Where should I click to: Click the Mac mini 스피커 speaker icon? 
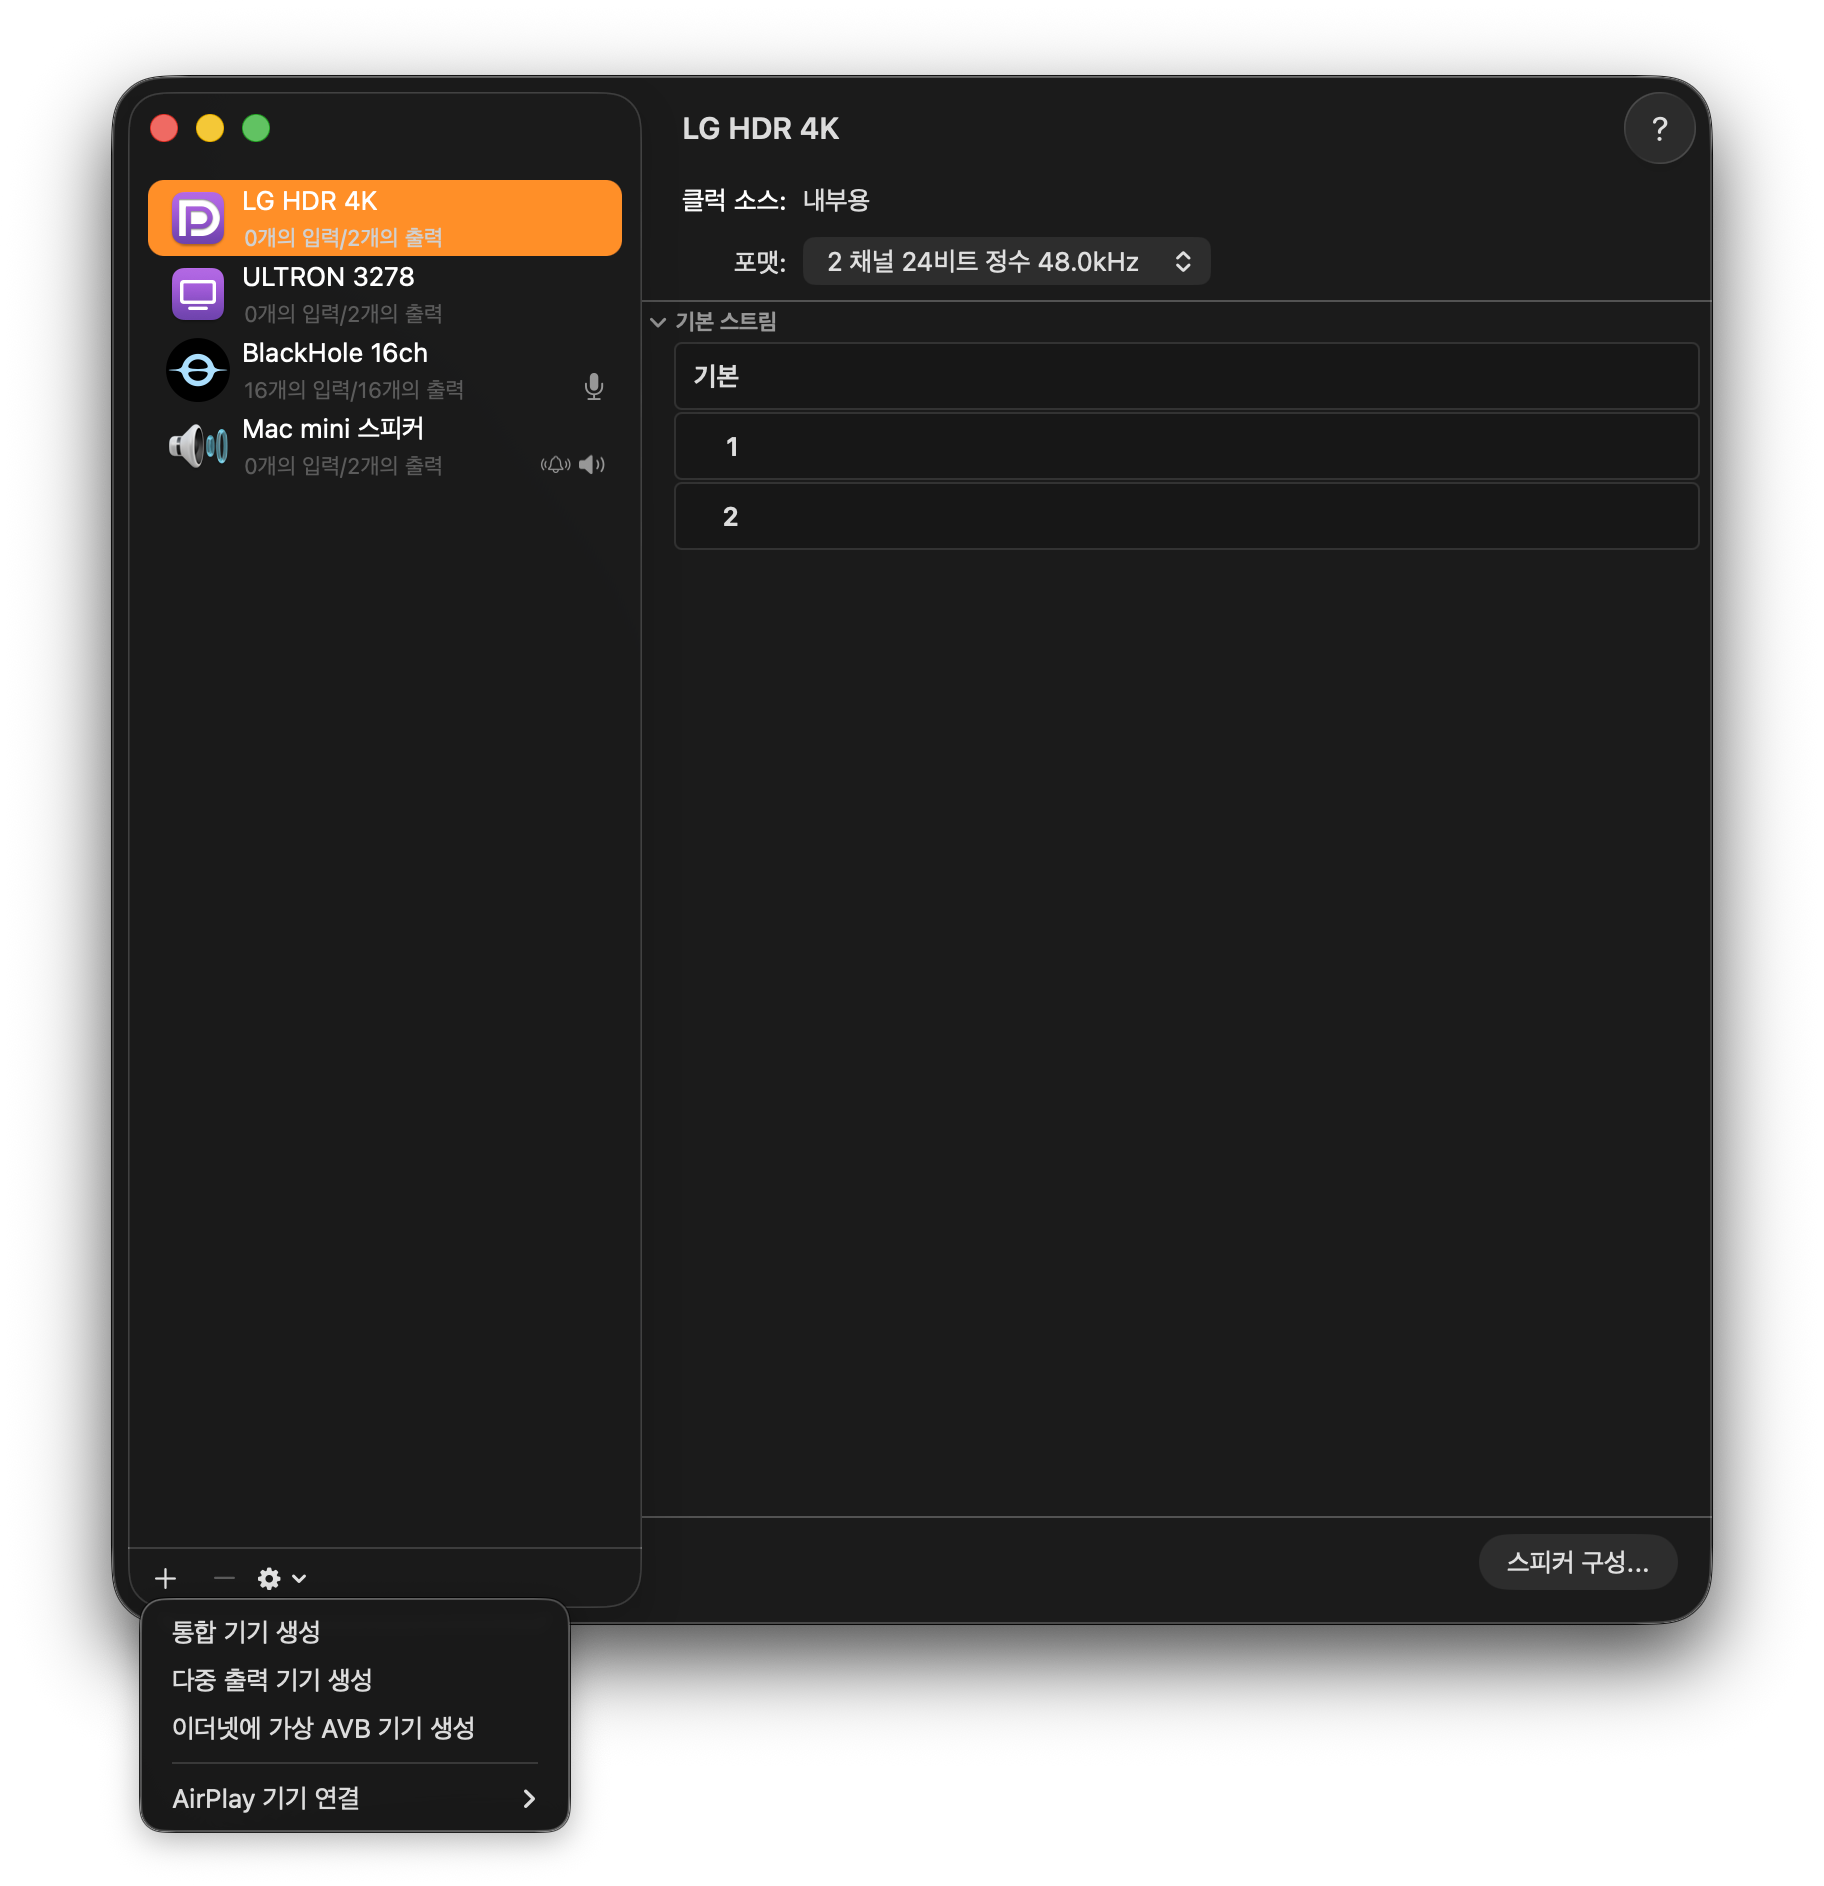pyautogui.click(x=196, y=445)
